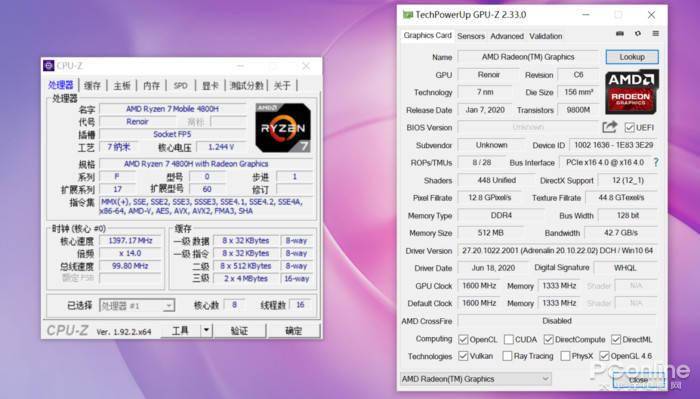Click the Ryzen 7 logo in CPU-Z
Viewport: 700px width, 399px height.
[283, 128]
